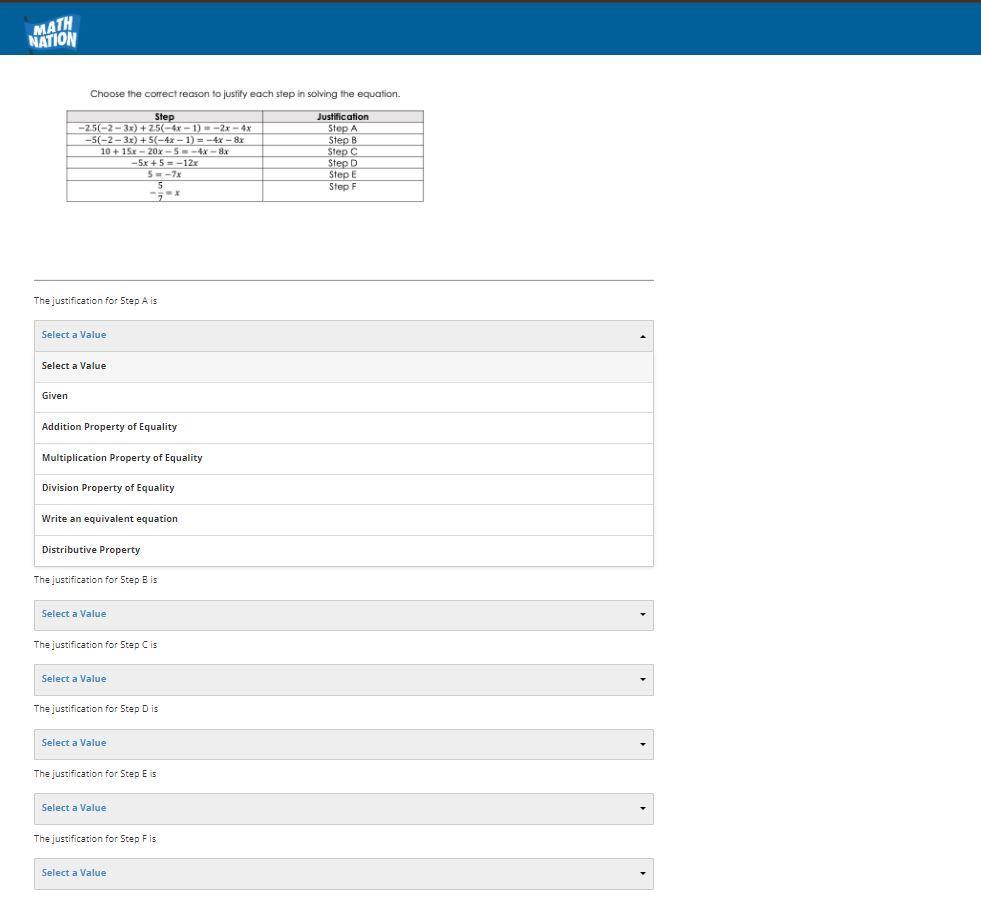
Task: Click the equation '−5x + 5 = −12x'
Action: click(165, 163)
